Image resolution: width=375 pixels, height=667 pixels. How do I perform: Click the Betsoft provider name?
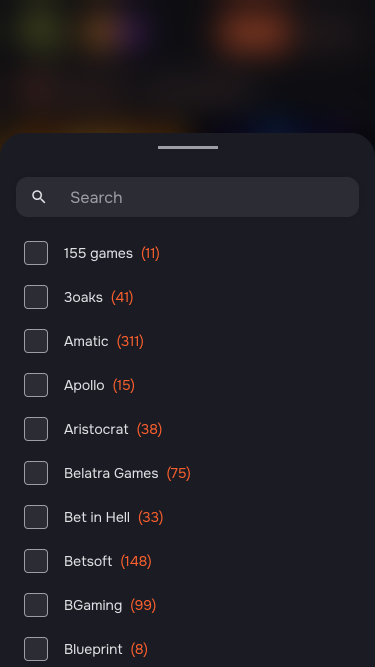(x=88, y=561)
